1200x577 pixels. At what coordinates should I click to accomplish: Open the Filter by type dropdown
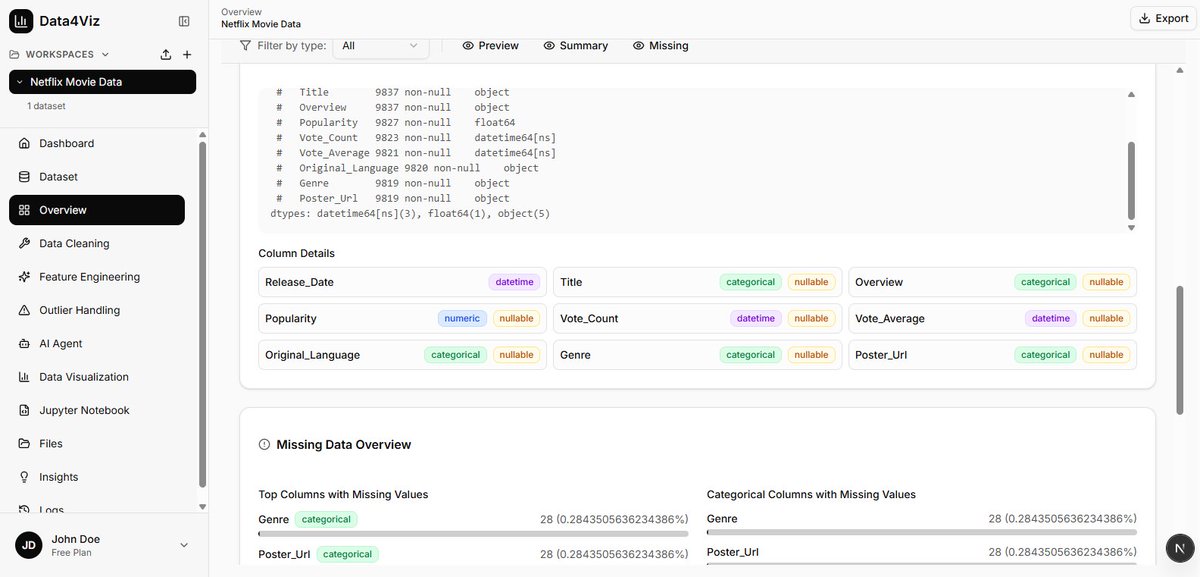(x=380, y=44)
